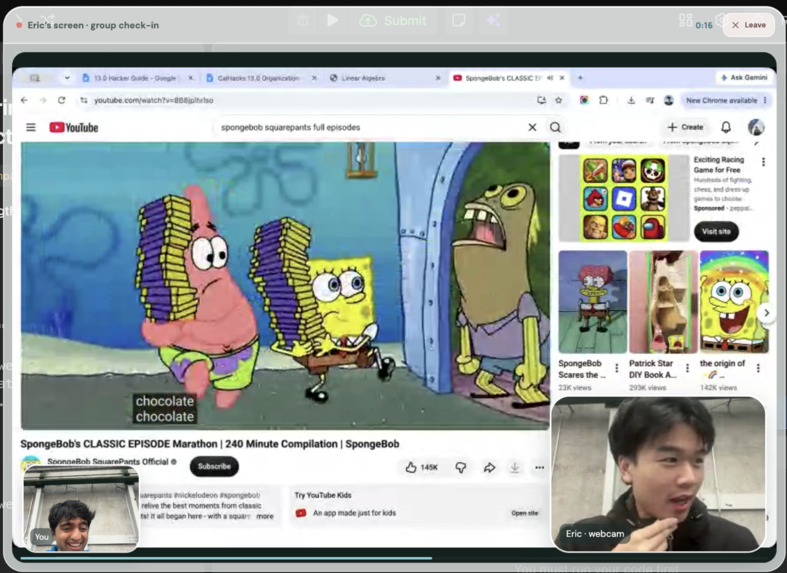Open site information icon beside URL

[x=83, y=100]
